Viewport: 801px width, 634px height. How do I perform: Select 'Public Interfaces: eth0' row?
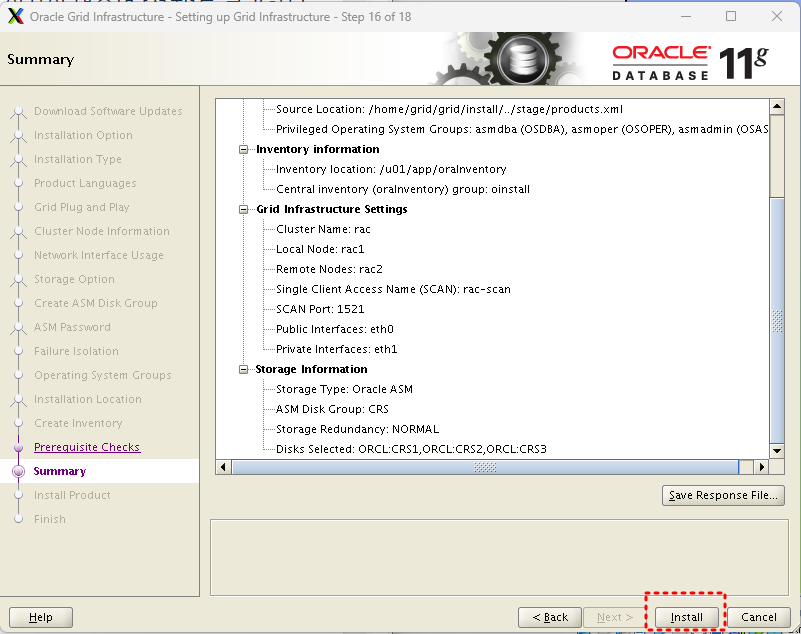tap(335, 329)
